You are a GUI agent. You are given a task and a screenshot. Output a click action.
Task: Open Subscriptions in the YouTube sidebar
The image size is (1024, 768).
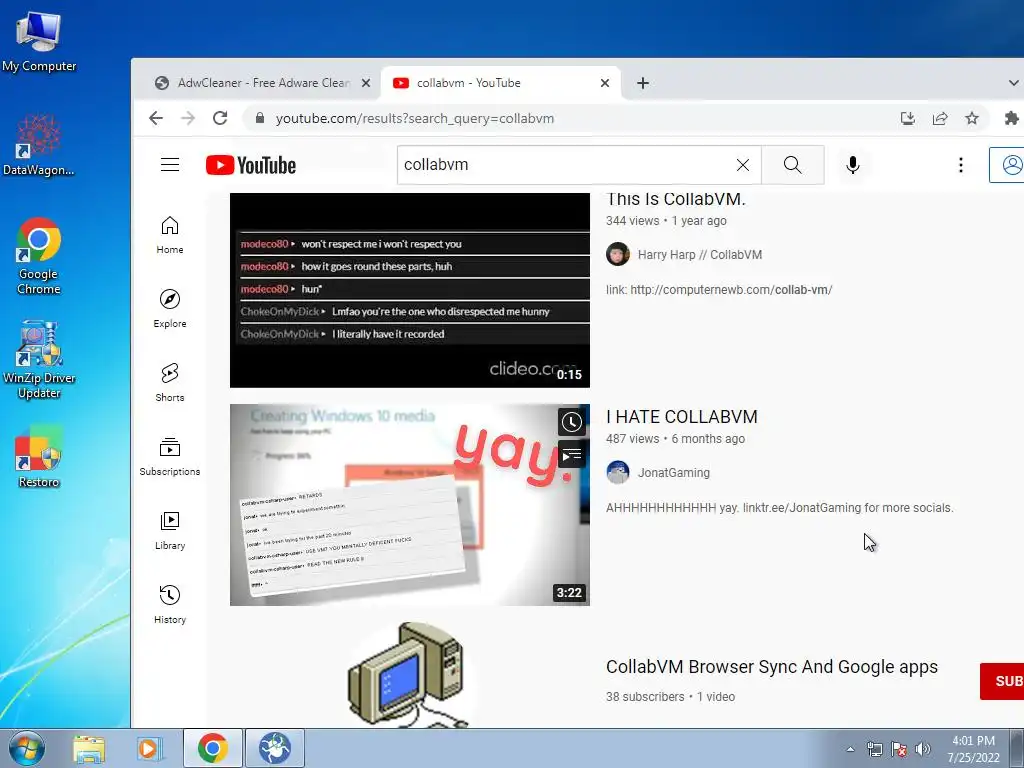tap(170, 456)
